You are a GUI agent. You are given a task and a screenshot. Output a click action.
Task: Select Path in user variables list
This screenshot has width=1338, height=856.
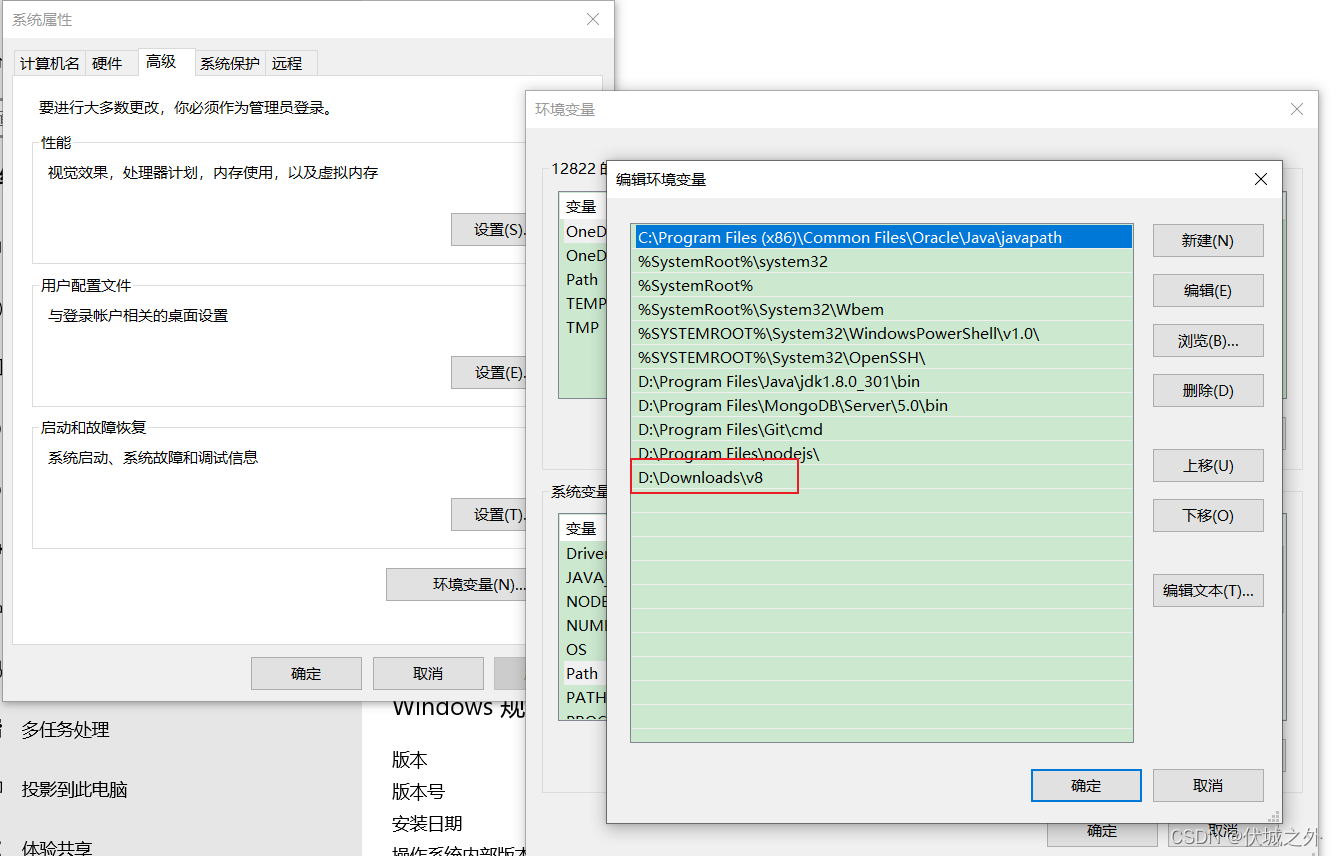pyautogui.click(x=584, y=280)
